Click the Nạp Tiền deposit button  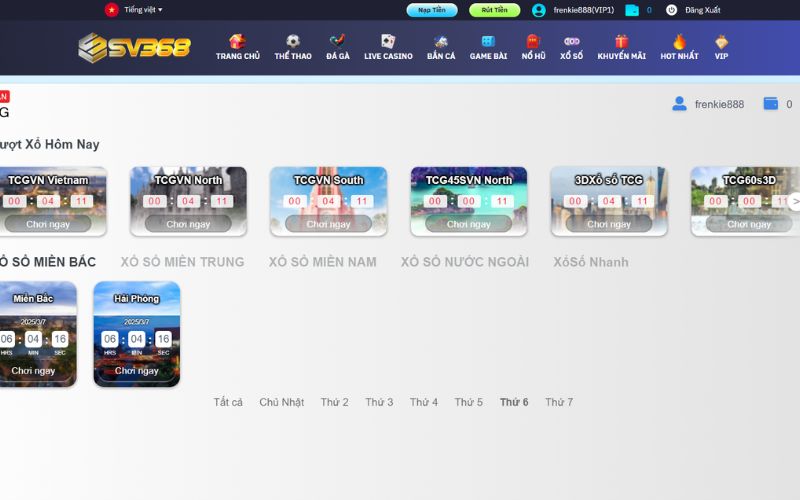tap(432, 10)
